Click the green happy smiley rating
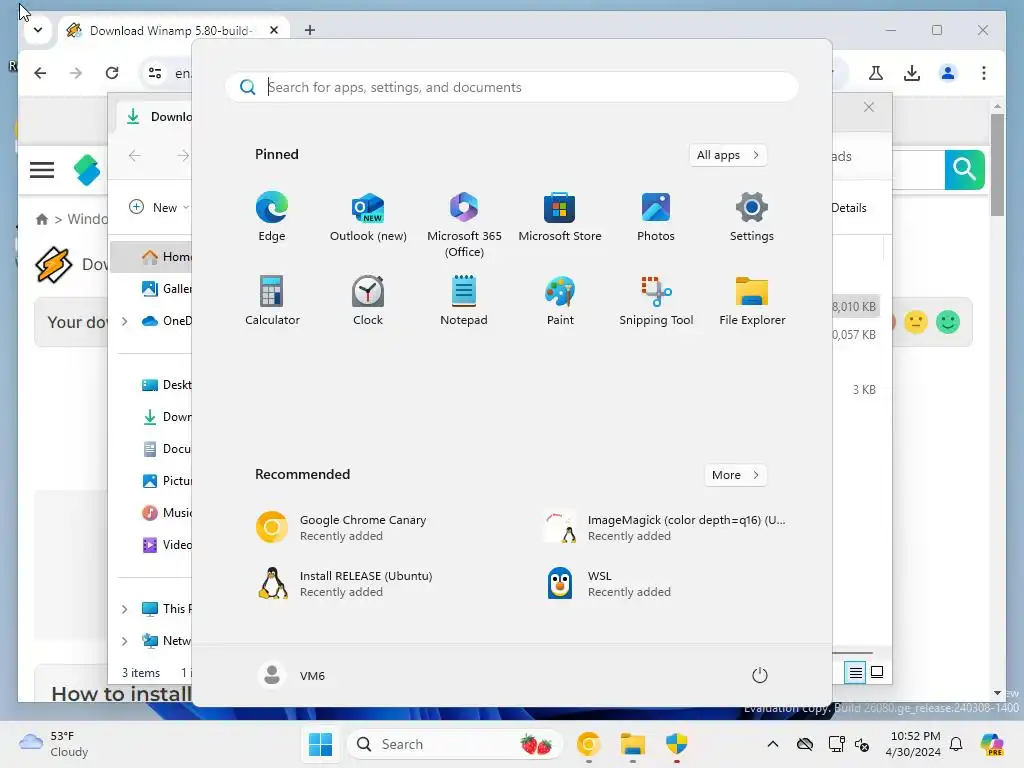The width and height of the screenshot is (1024, 768). pos(948,322)
